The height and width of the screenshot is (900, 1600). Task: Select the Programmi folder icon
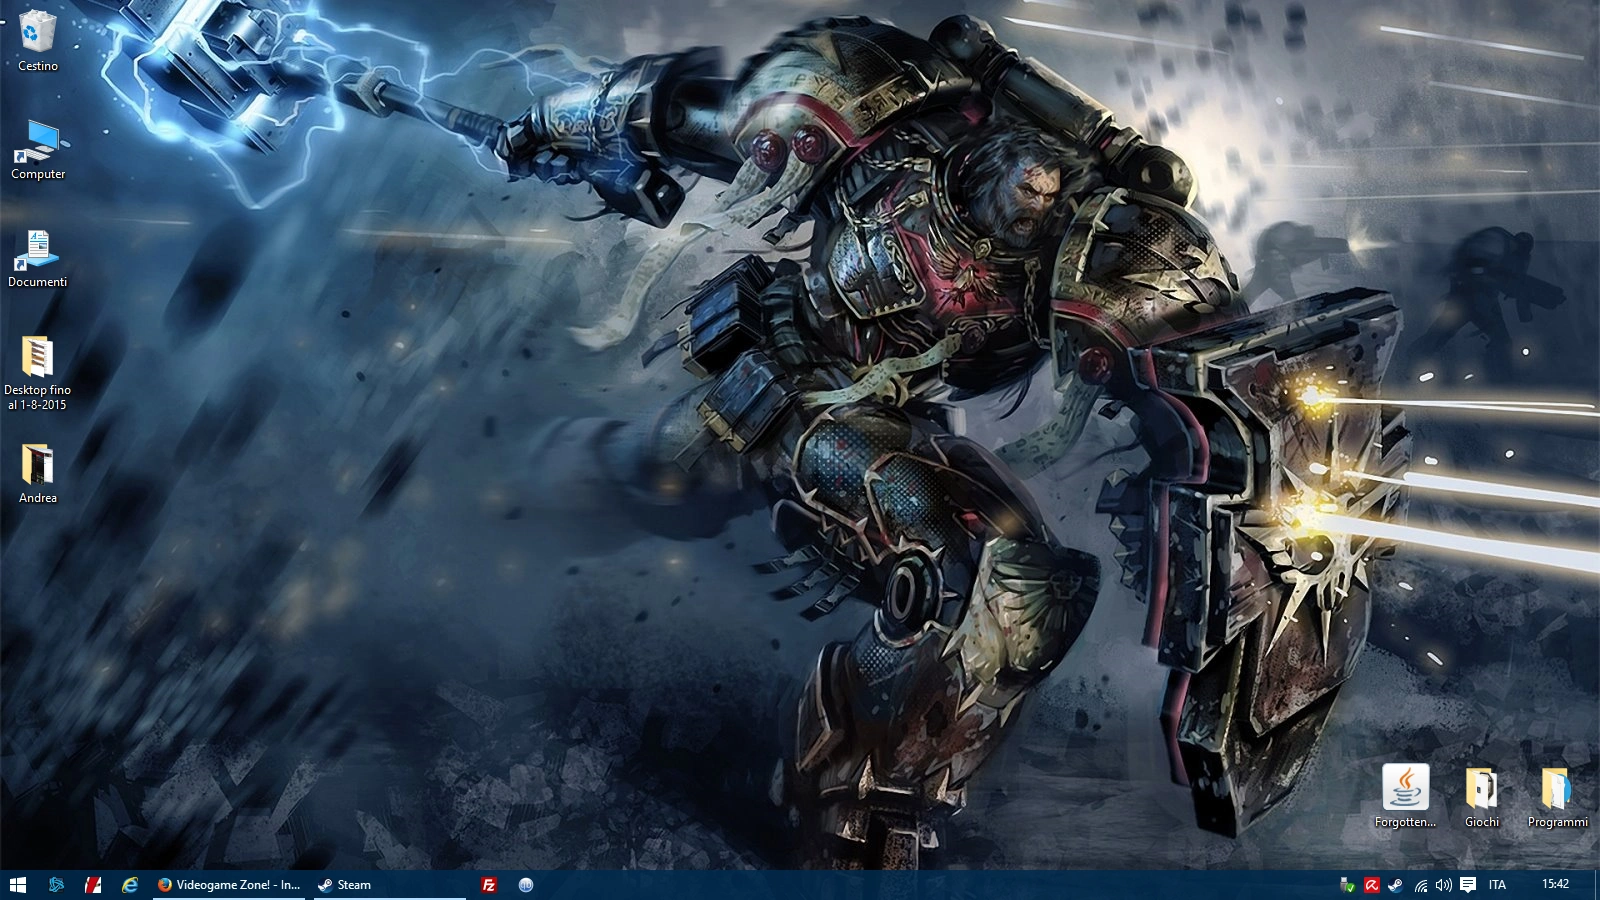pos(1557,796)
